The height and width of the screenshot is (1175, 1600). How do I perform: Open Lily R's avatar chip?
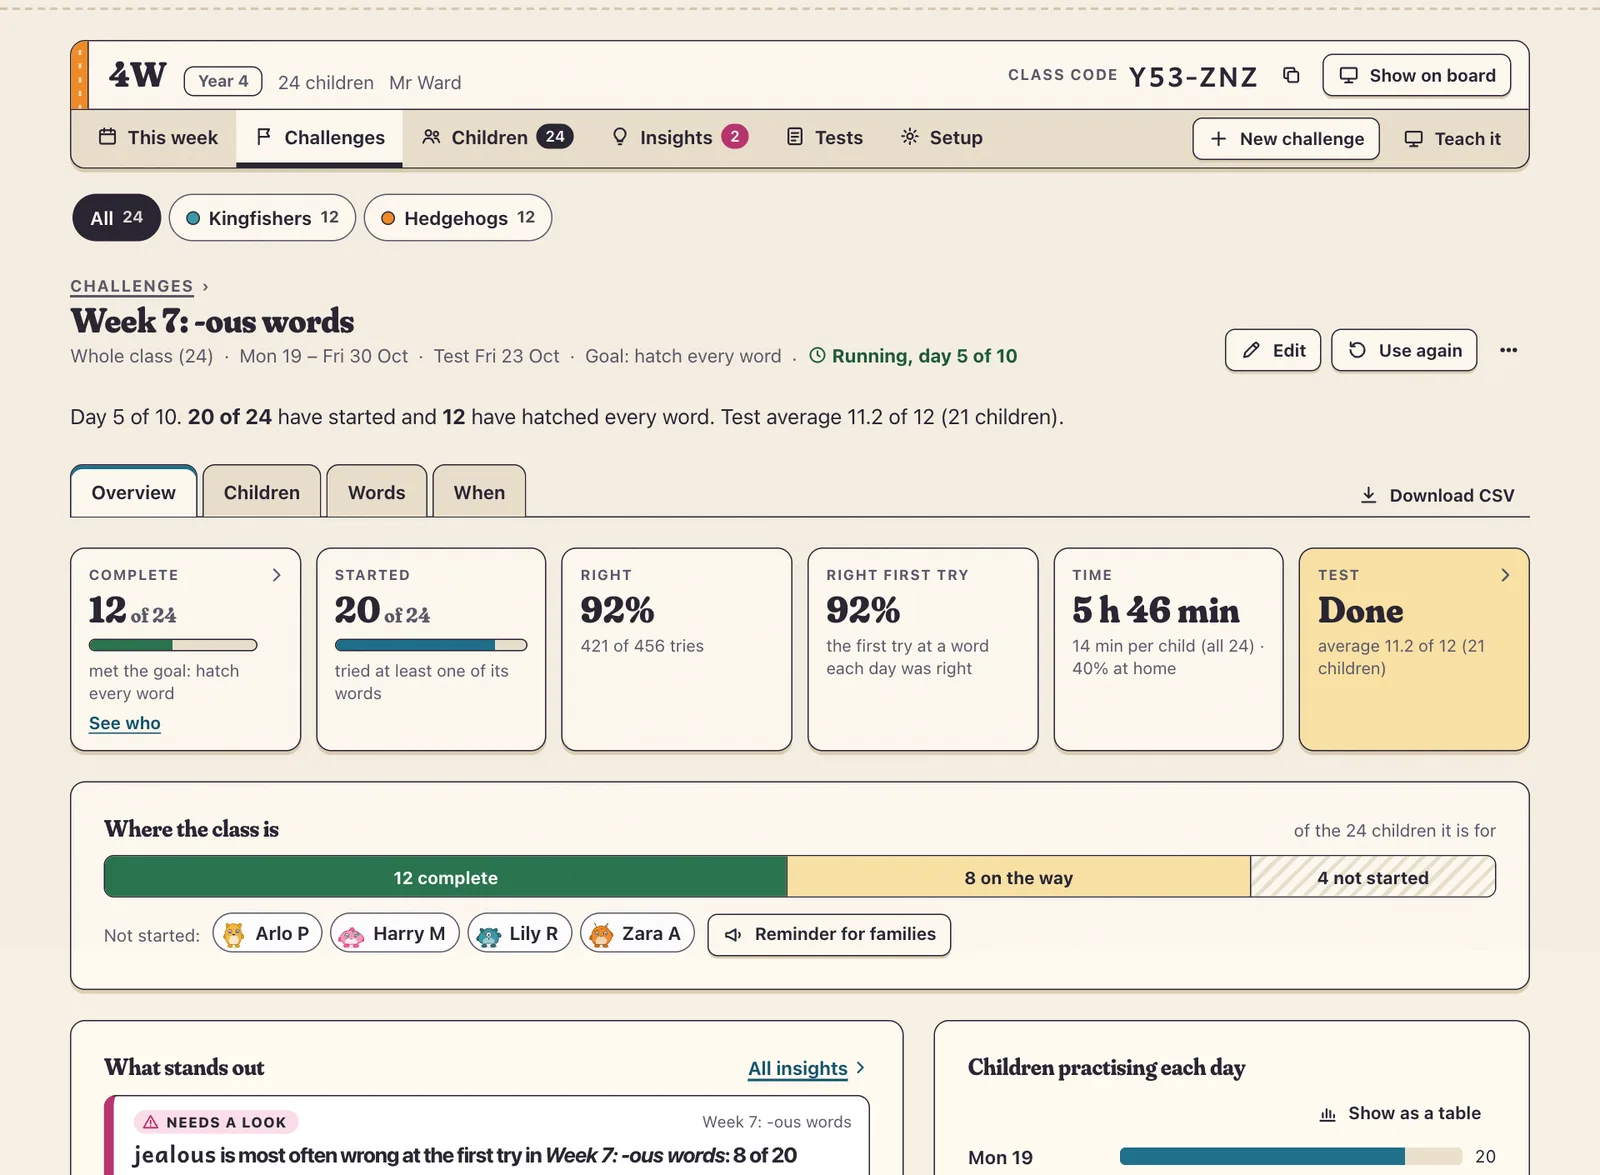coord(520,934)
